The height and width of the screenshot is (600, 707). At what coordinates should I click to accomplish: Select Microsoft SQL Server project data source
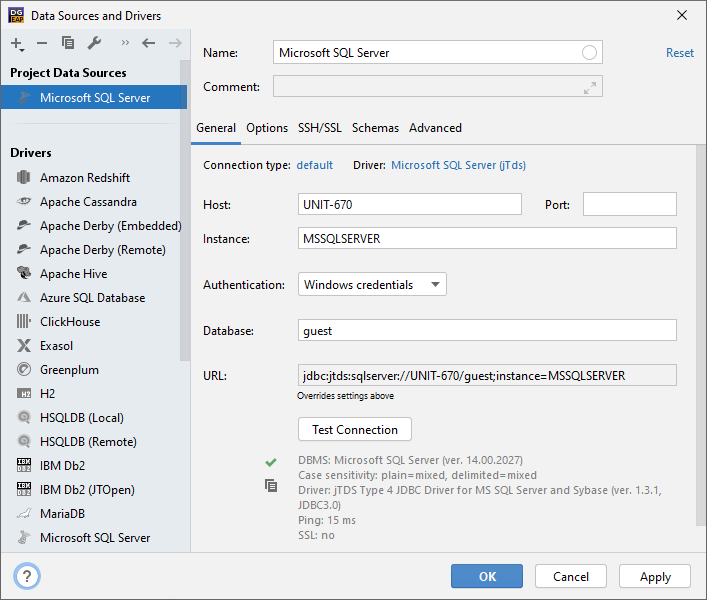(94, 97)
